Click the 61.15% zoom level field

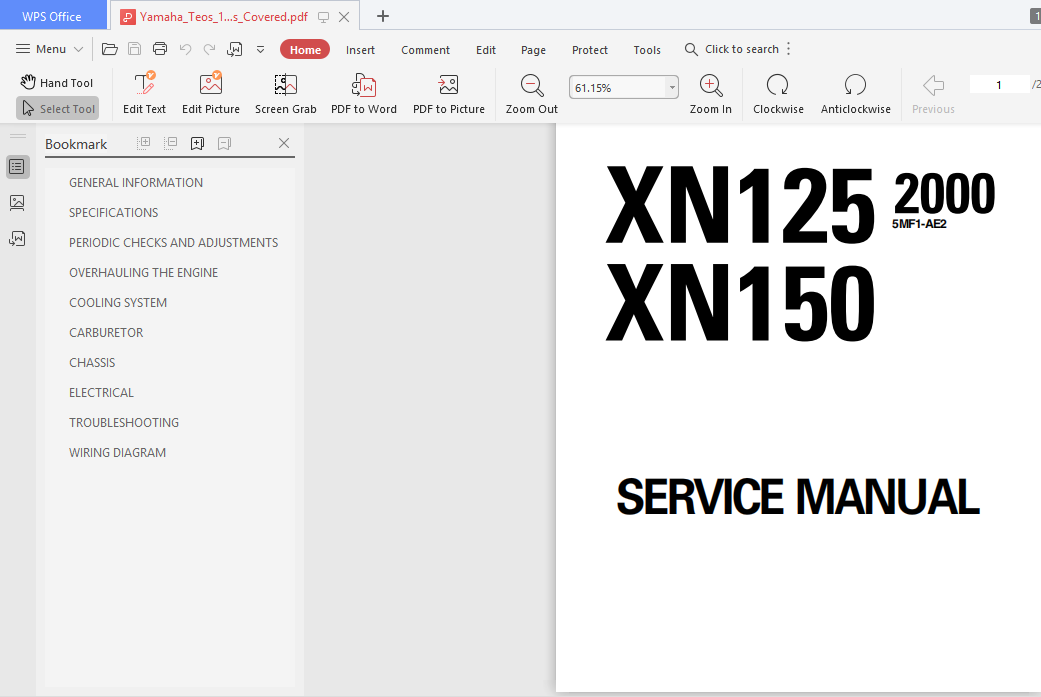tap(617, 87)
